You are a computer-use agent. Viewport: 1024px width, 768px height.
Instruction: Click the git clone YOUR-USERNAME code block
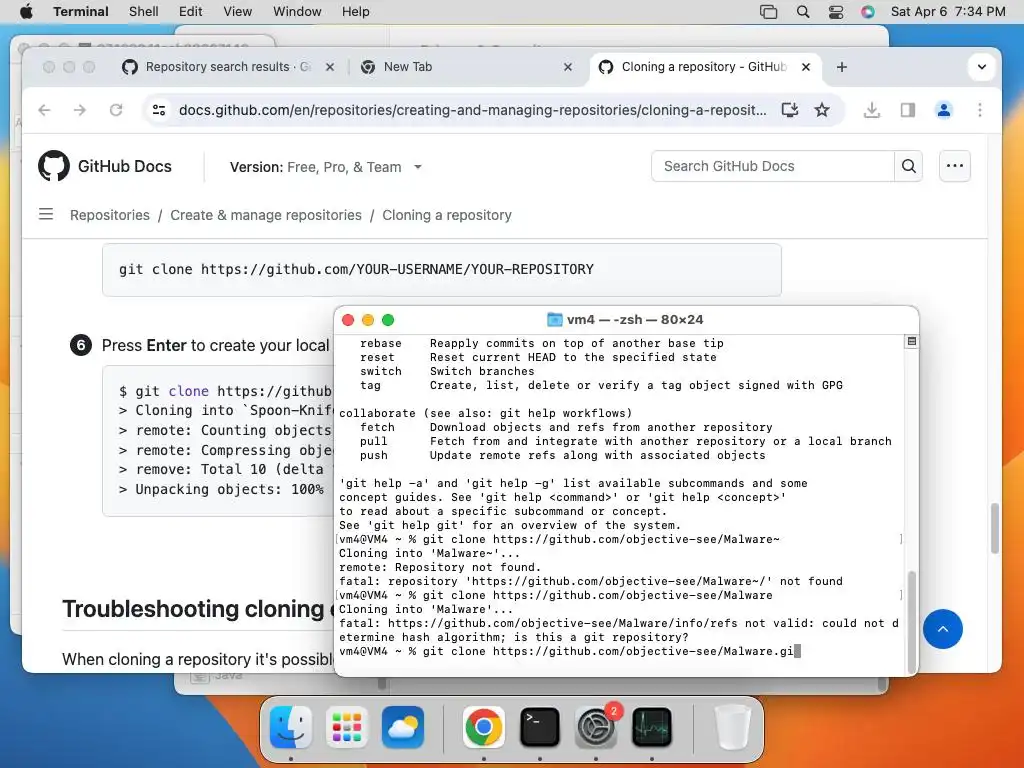point(441,270)
